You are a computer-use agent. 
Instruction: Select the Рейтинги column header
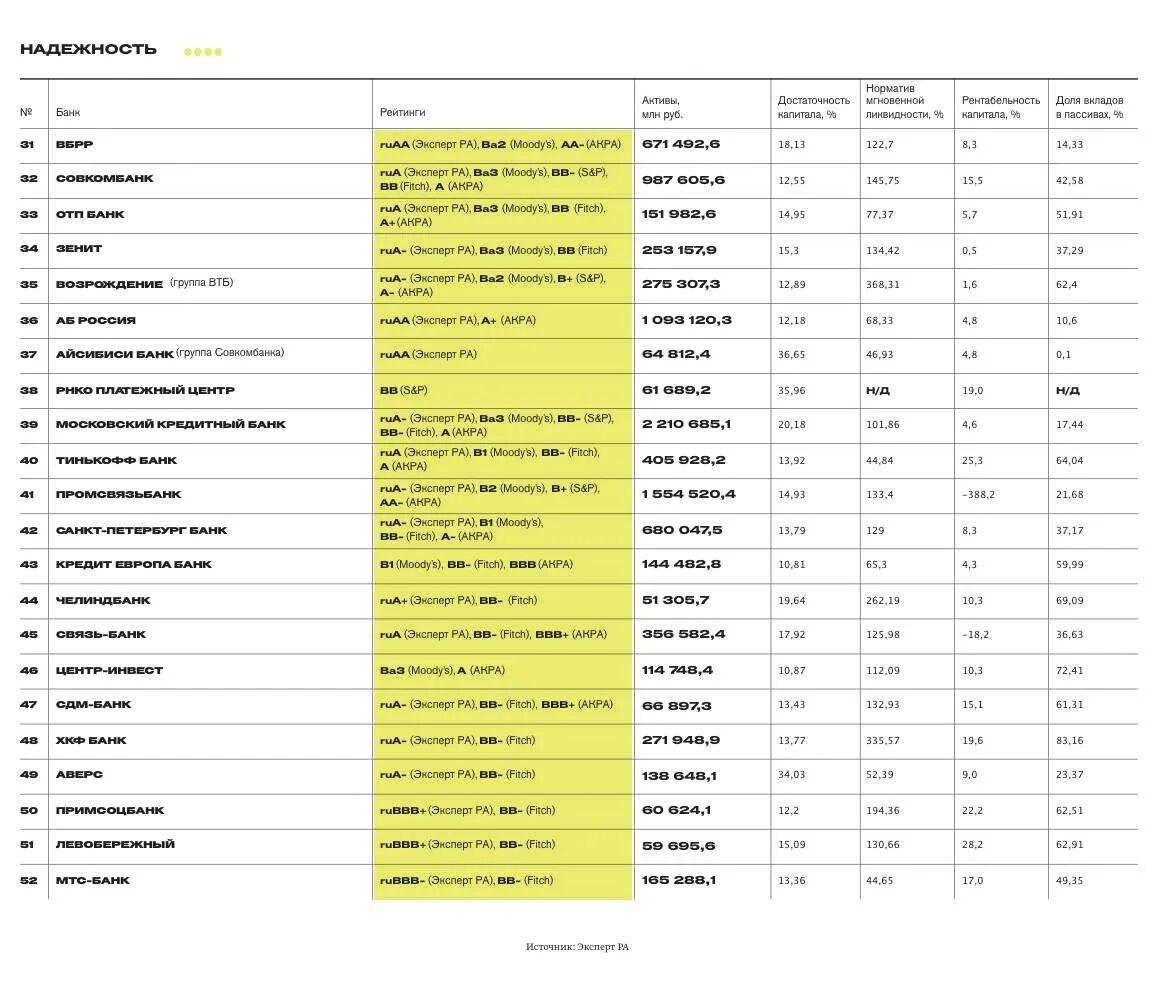click(x=402, y=112)
